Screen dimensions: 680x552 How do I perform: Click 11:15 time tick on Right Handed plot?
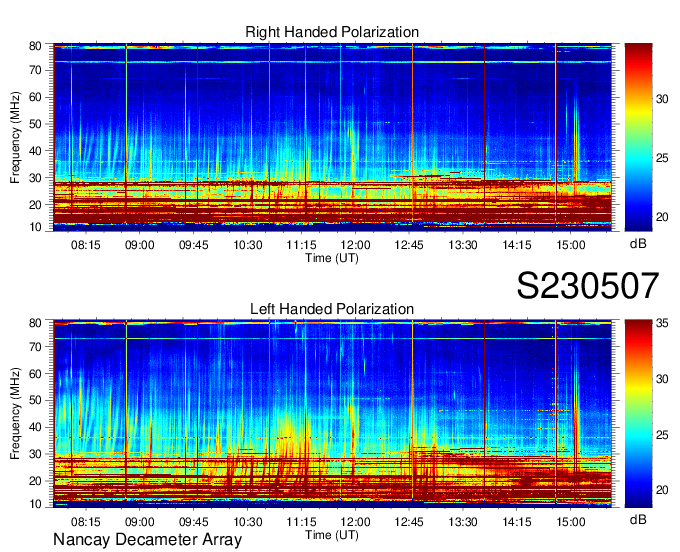click(301, 245)
